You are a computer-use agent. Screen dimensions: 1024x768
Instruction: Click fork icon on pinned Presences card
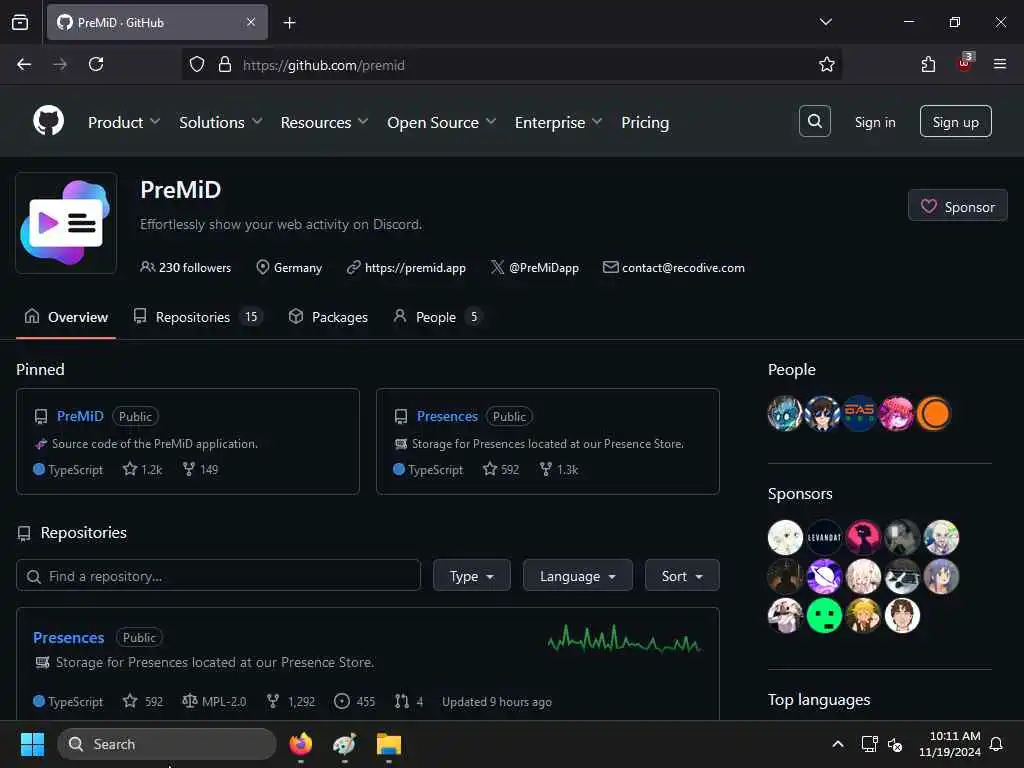coord(546,469)
